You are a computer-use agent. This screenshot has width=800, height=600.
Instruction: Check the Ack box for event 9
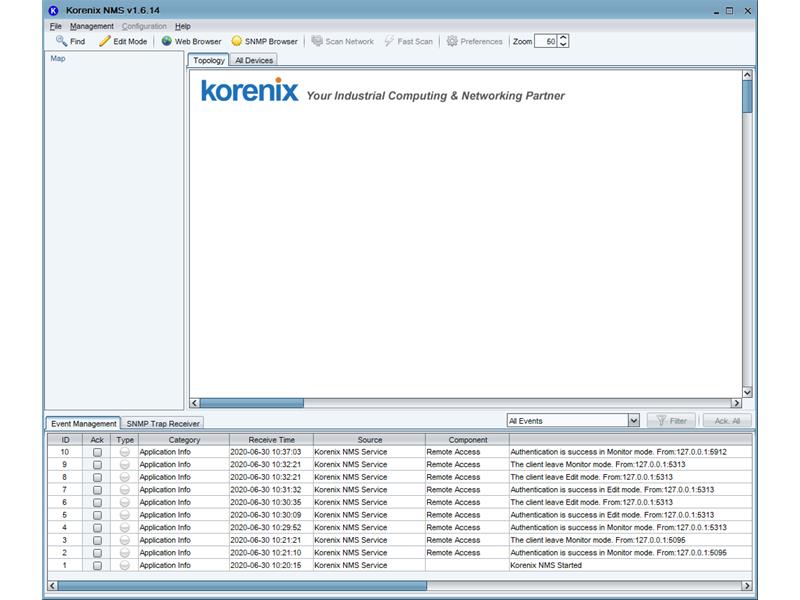click(x=97, y=465)
